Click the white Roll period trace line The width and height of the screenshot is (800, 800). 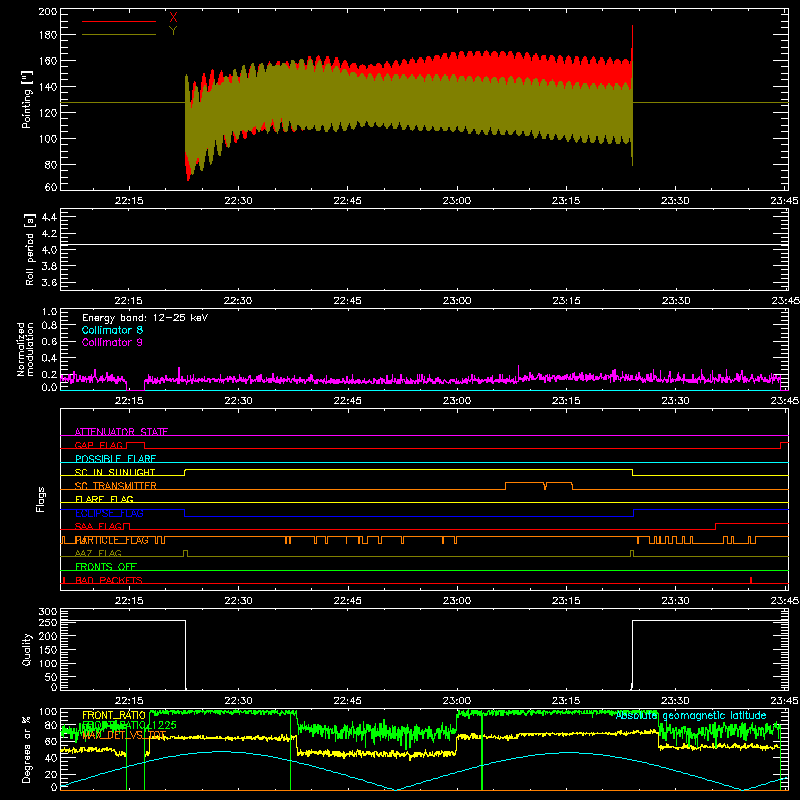click(424, 244)
